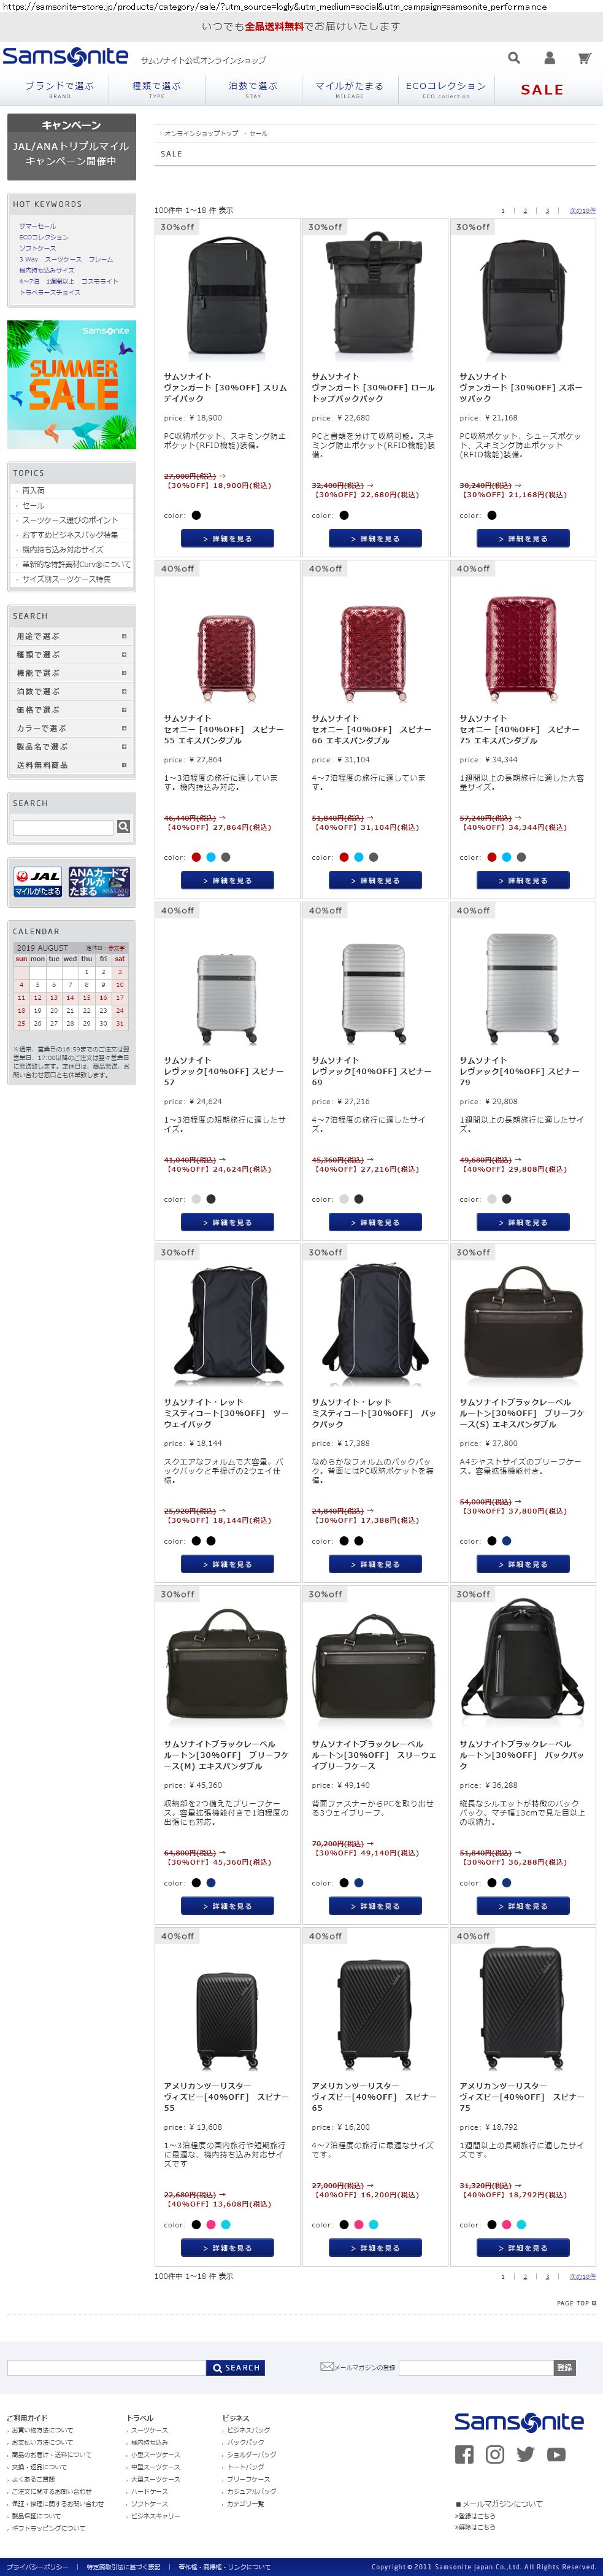Expand 用途で選ぶ in the sidebar search
Viewport: 603px width, 2576px height.
(72, 636)
